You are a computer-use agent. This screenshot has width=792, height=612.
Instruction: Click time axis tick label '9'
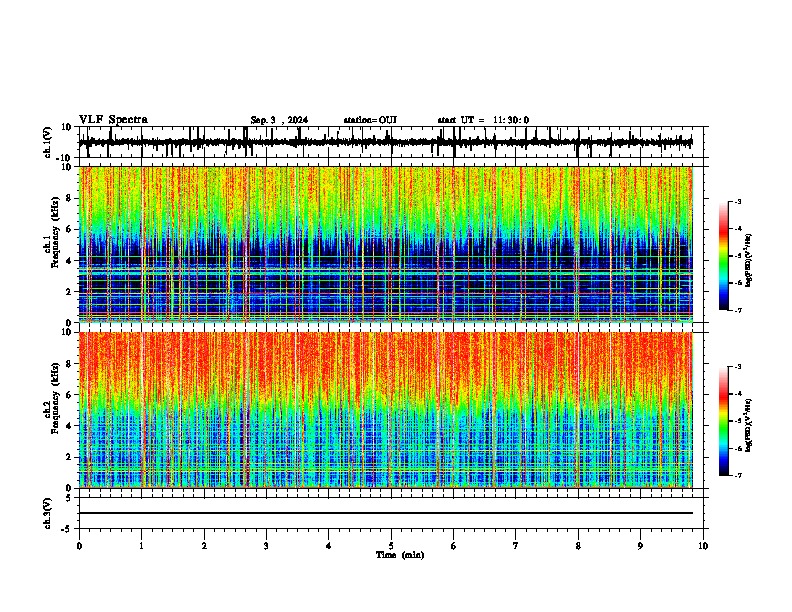point(640,546)
